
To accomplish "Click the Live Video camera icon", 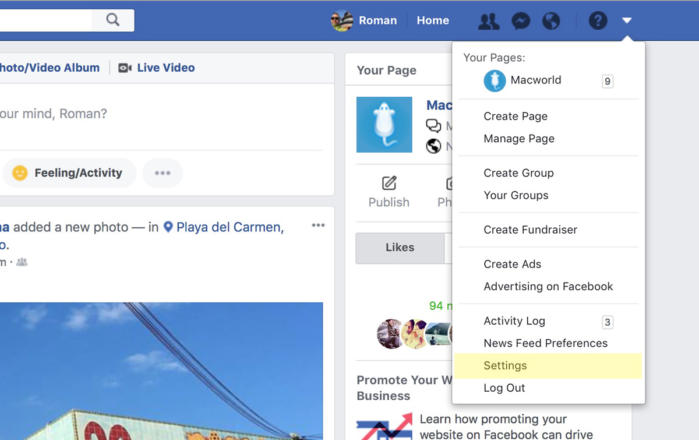I will point(124,68).
